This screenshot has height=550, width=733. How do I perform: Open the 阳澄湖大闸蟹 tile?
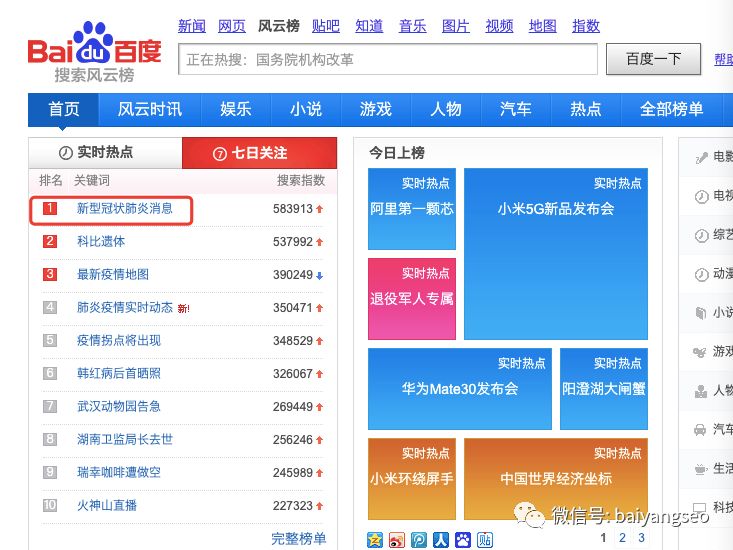604,389
